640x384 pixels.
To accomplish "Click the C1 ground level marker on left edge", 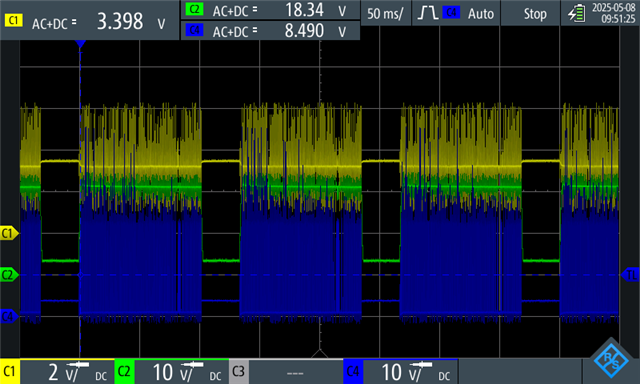I will tap(9, 233).
